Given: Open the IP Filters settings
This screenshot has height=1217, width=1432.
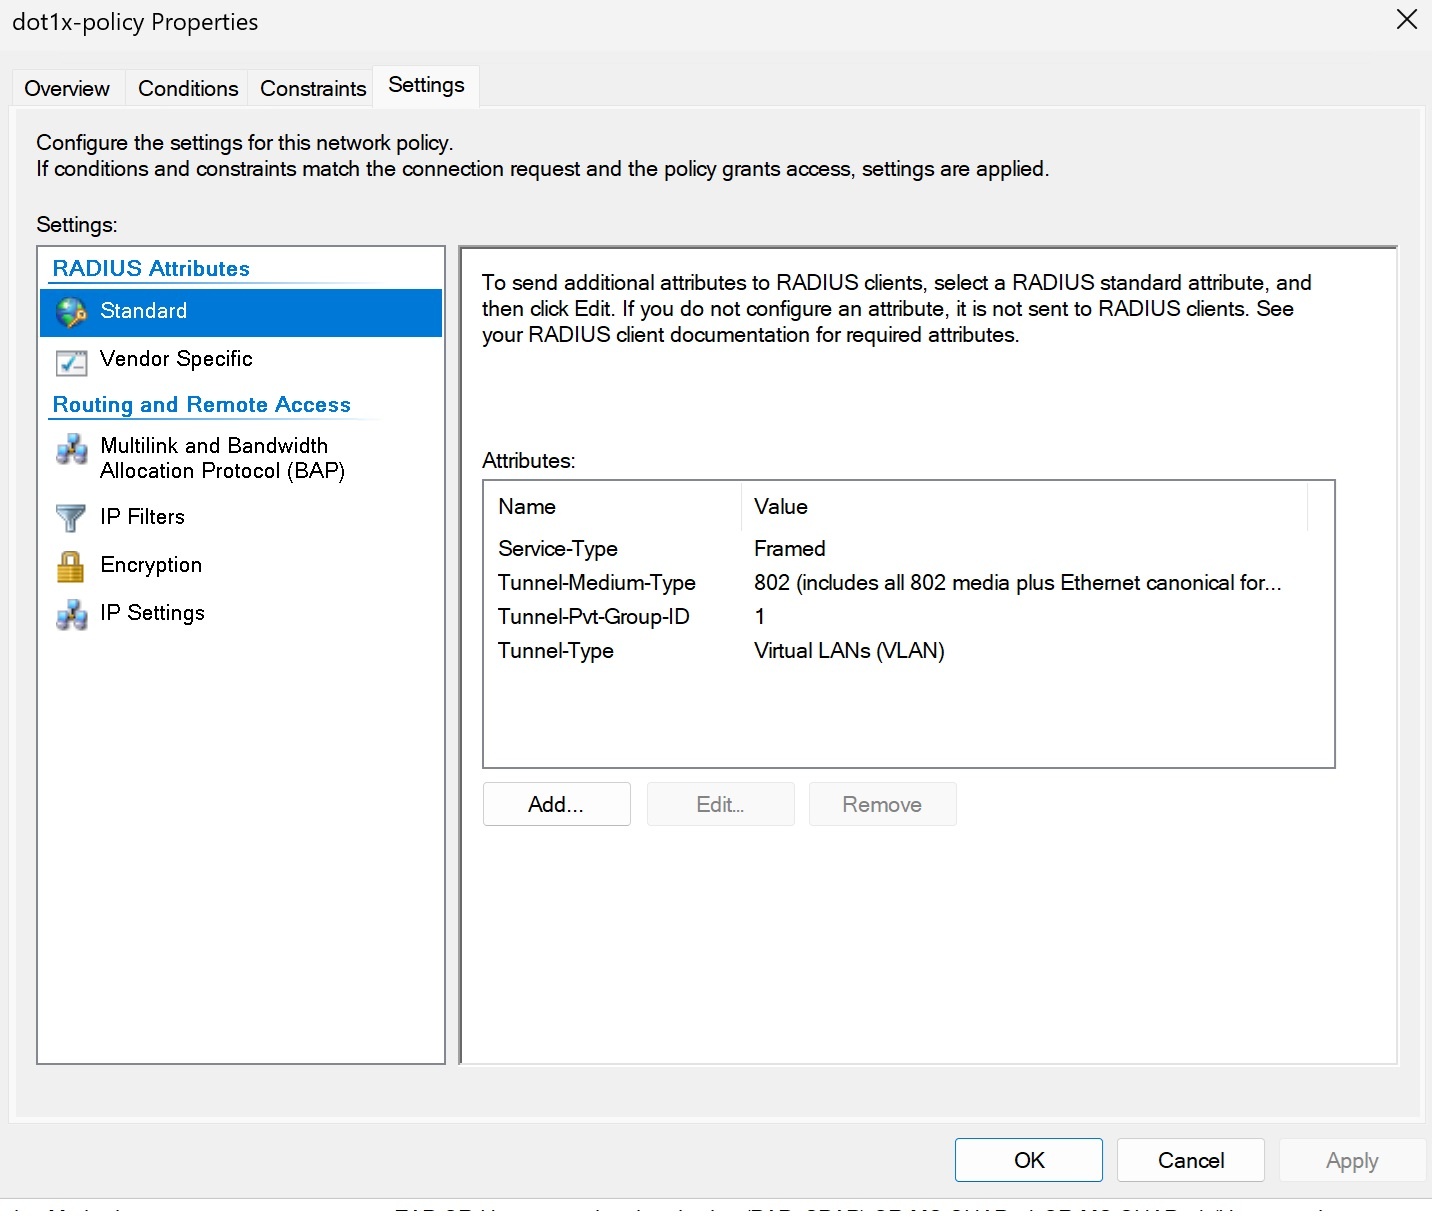Looking at the screenshot, I should pyautogui.click(x=241, y=517).
